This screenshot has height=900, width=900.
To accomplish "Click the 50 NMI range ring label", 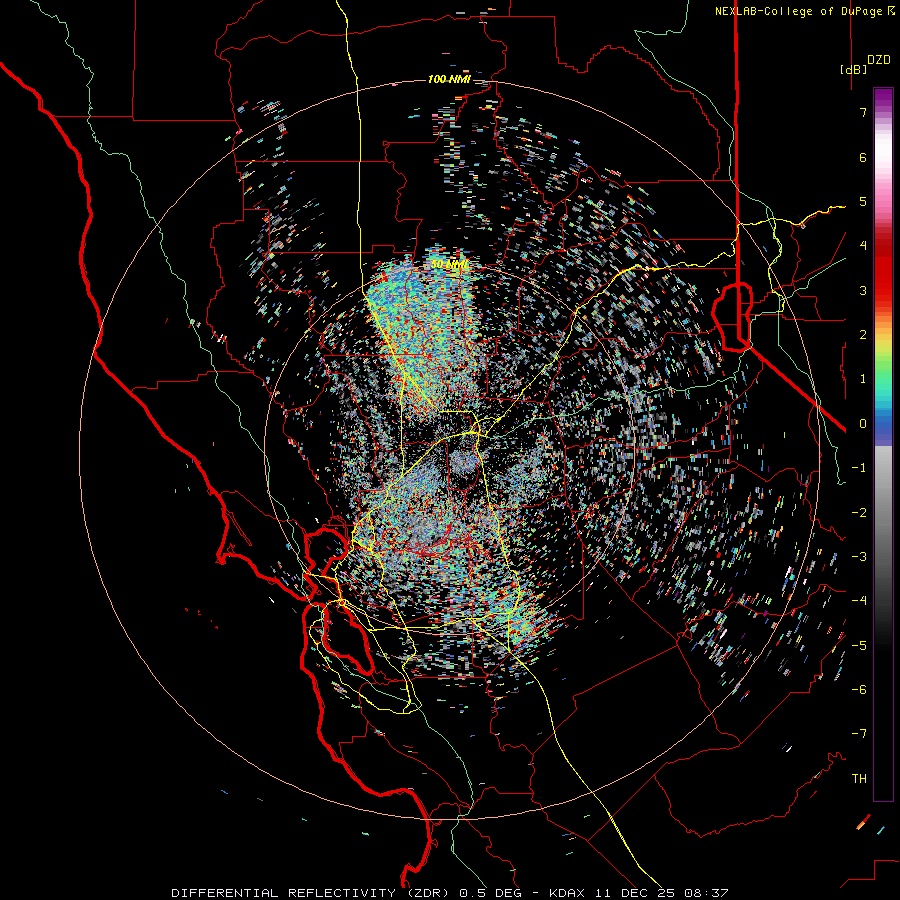I will [449, 265].
